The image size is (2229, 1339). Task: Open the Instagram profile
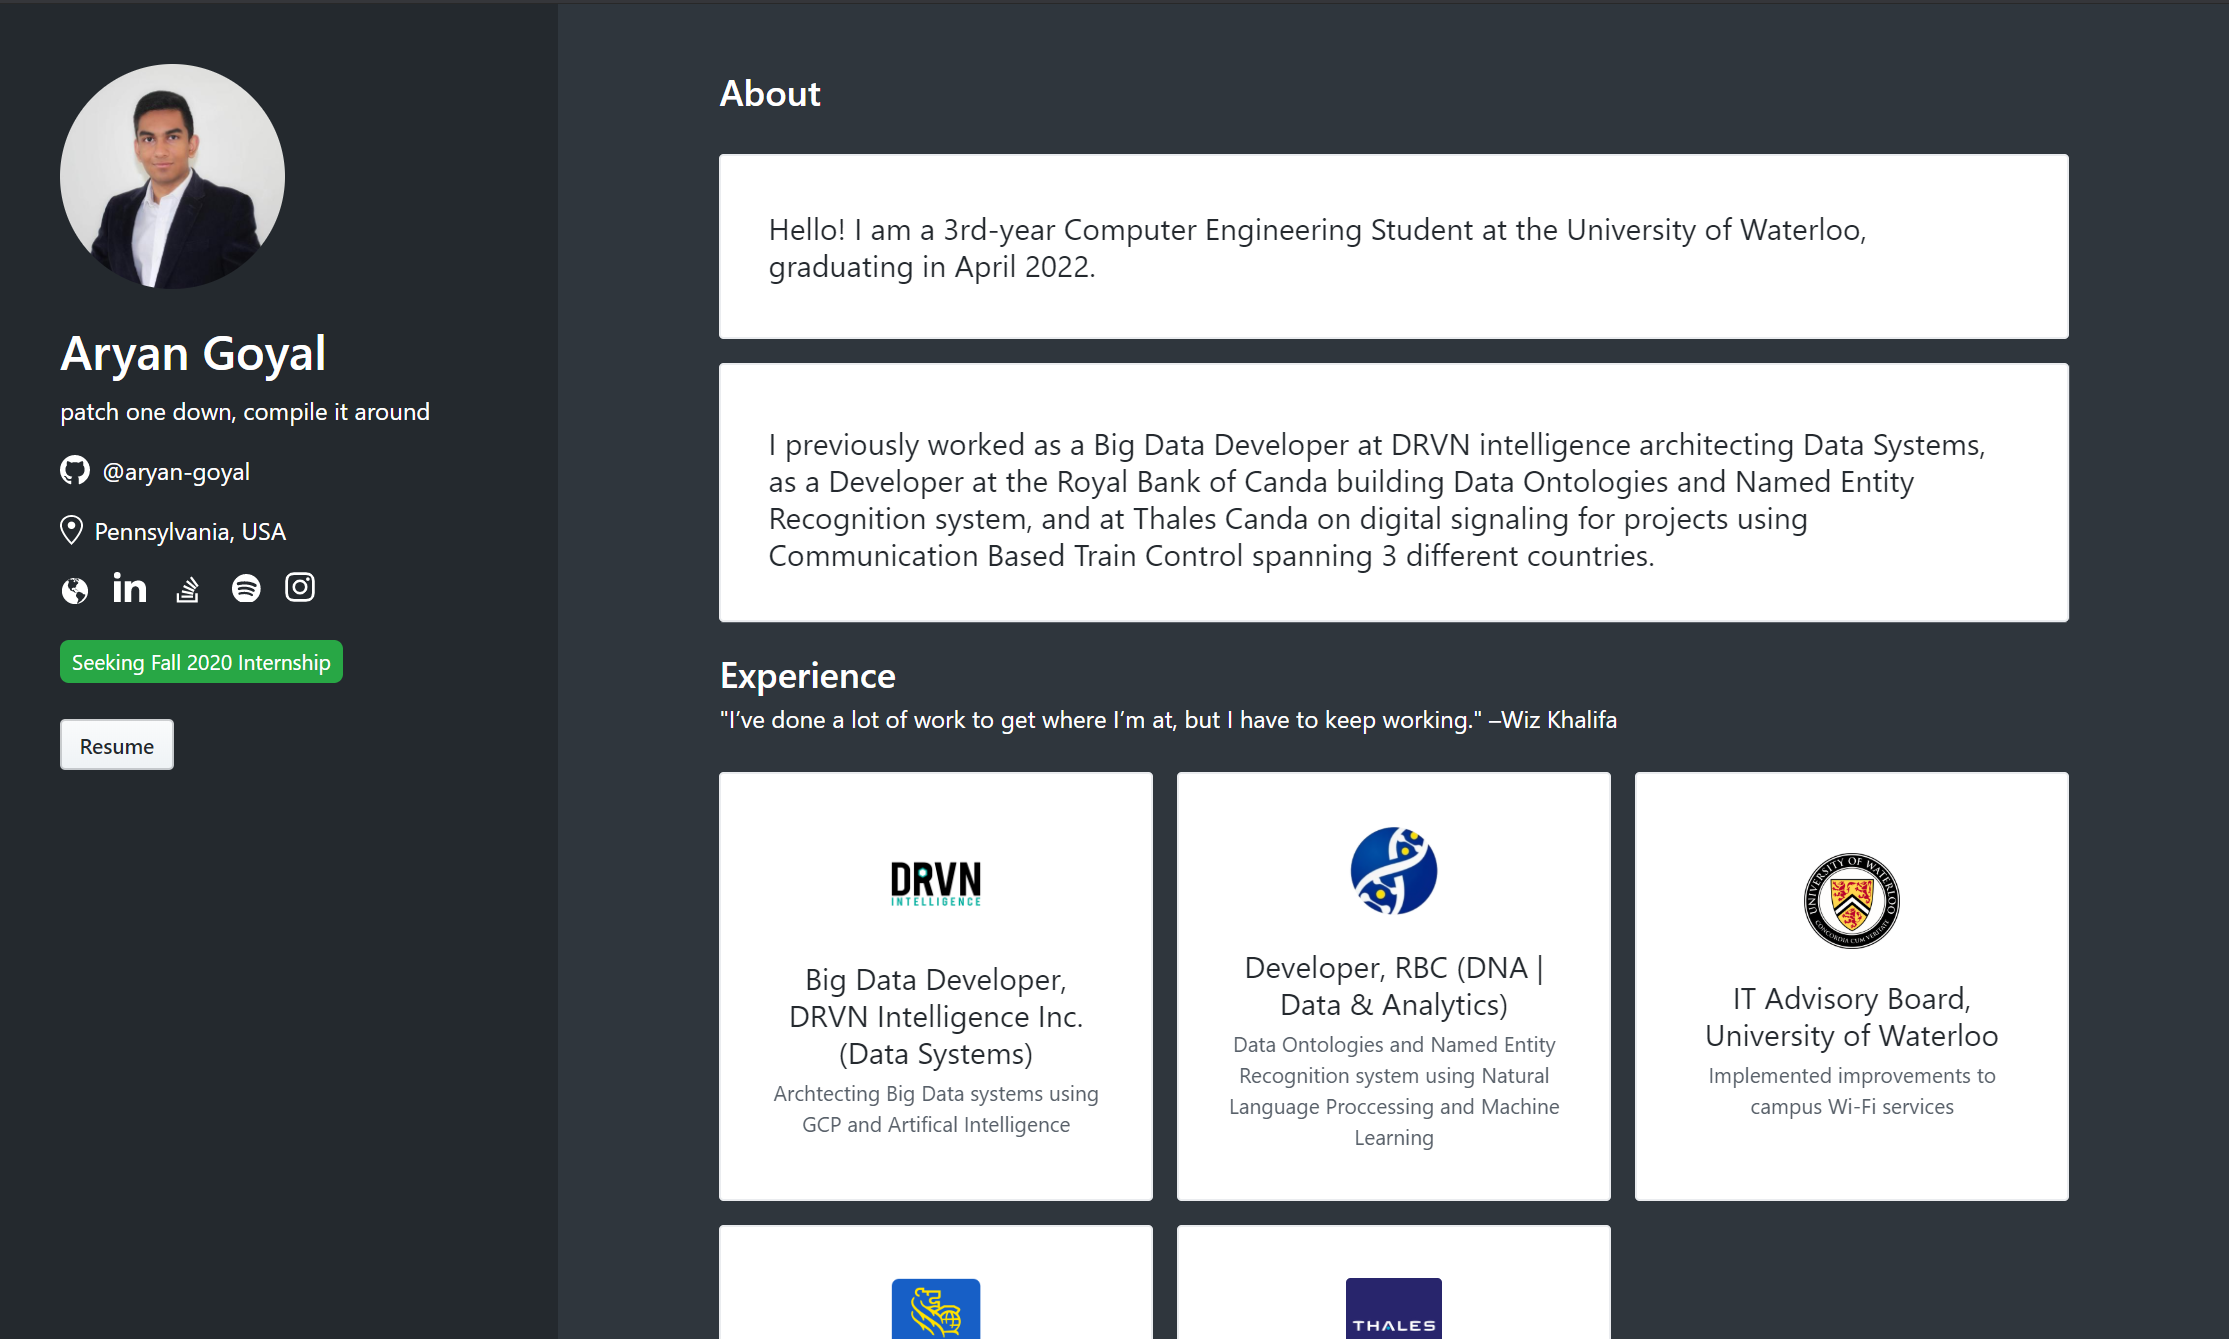(299, 588)
